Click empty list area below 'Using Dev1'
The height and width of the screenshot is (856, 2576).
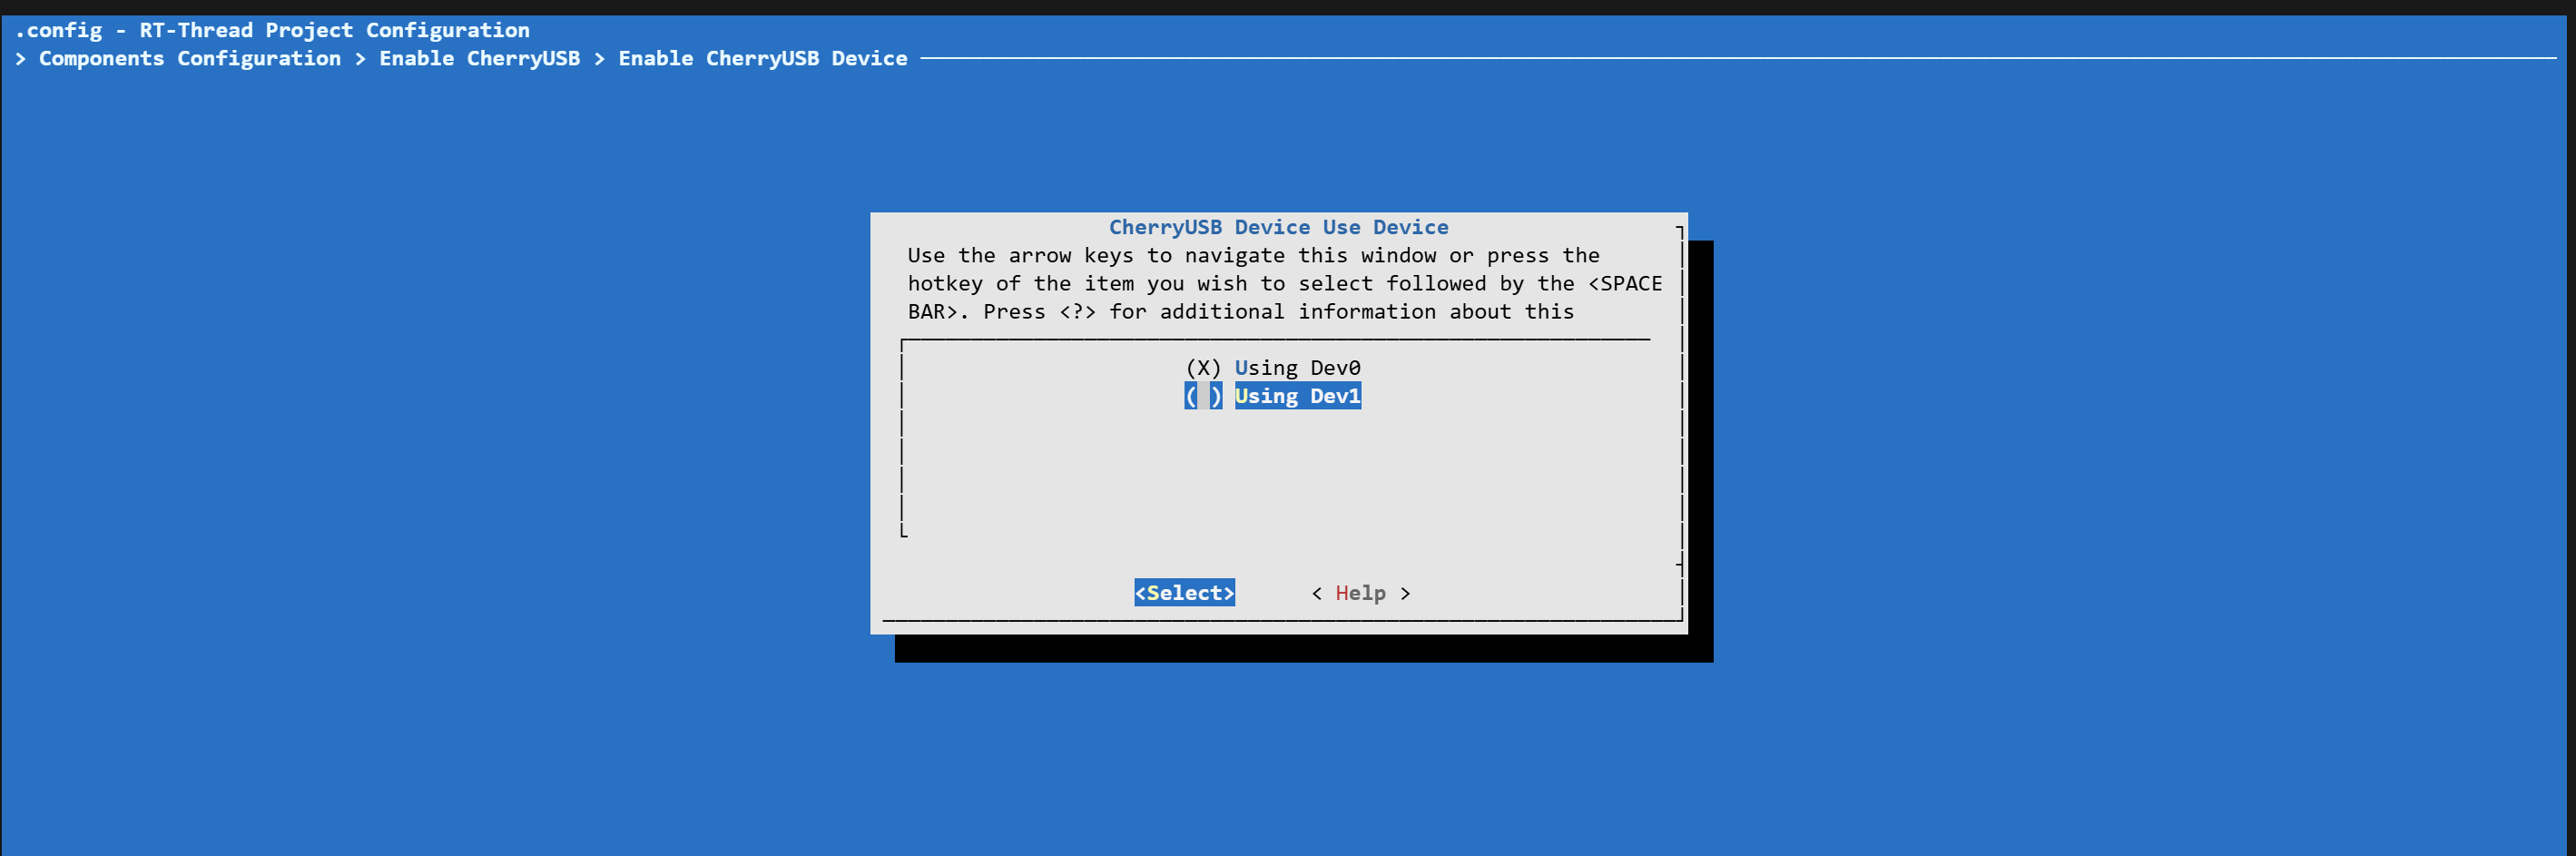(1275, 470)
